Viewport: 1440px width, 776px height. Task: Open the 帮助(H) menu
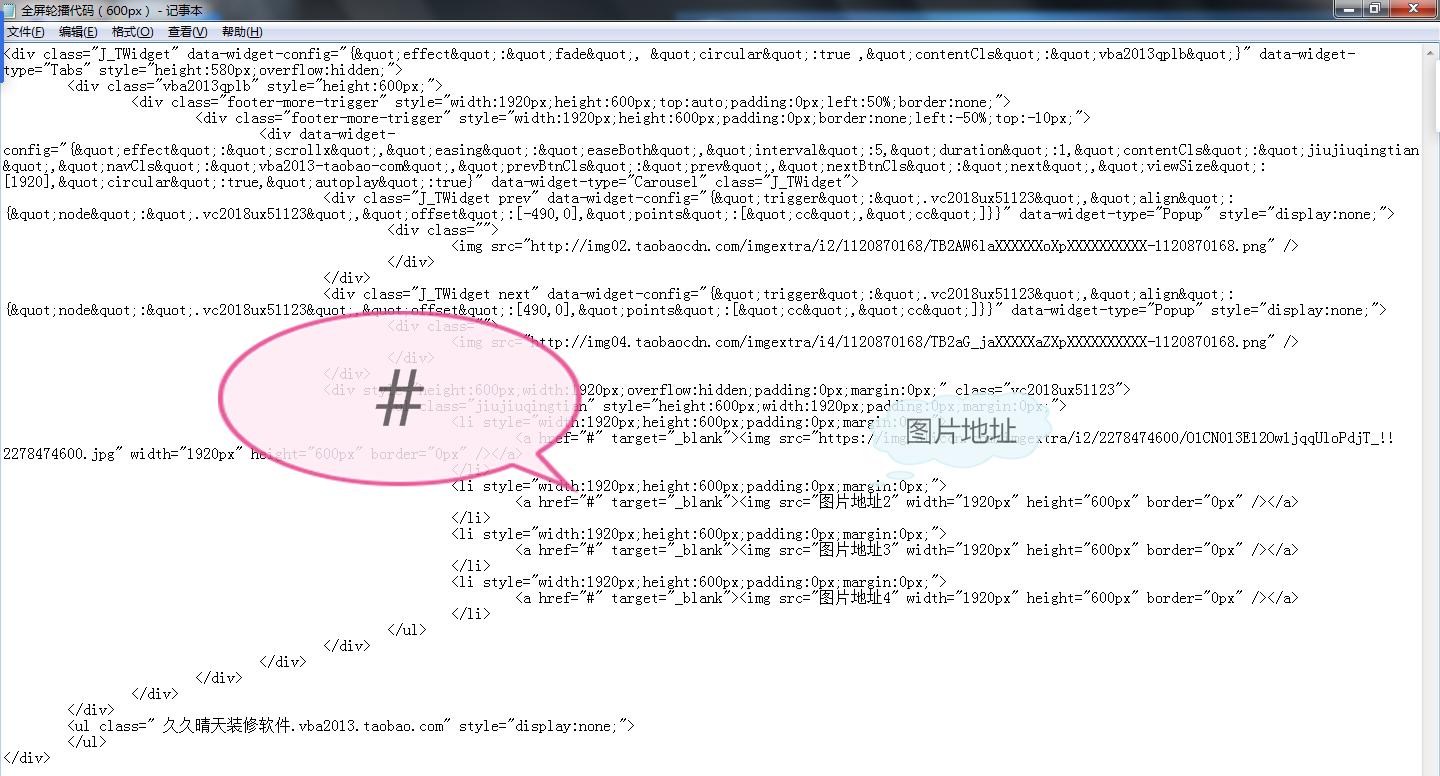pyautogui.click(x=242, y=32)
